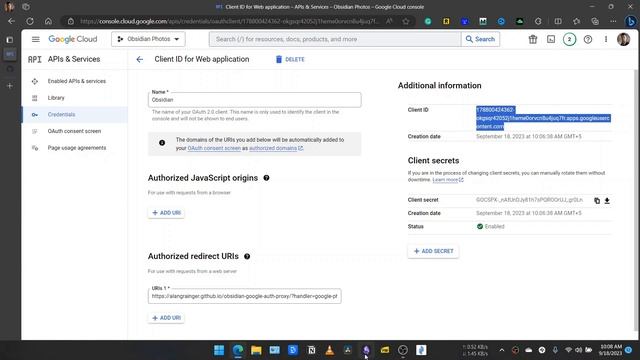Screen dimensions: 640x360
Task: Open notifications badge showing 2
Action: (x=569, y=39)
